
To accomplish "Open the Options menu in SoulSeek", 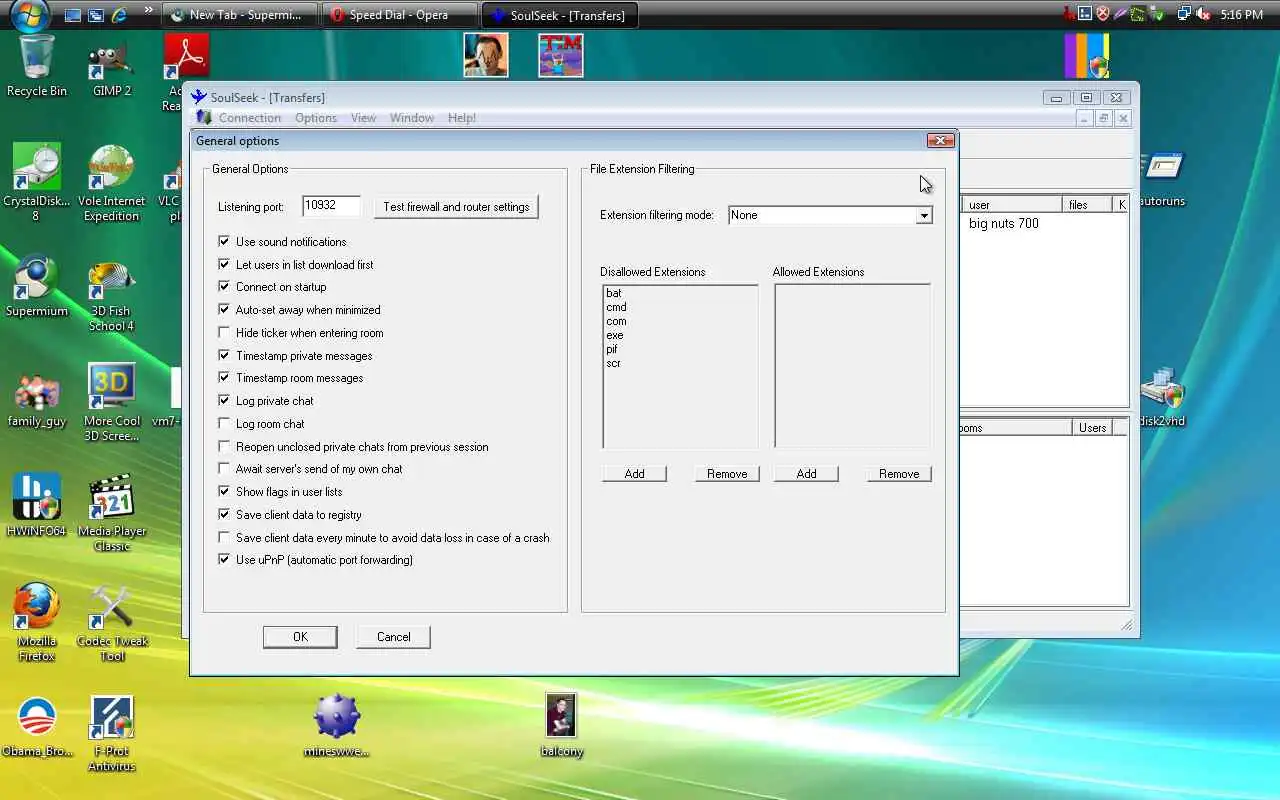I will pyautogui.click(x=316, y=118).
